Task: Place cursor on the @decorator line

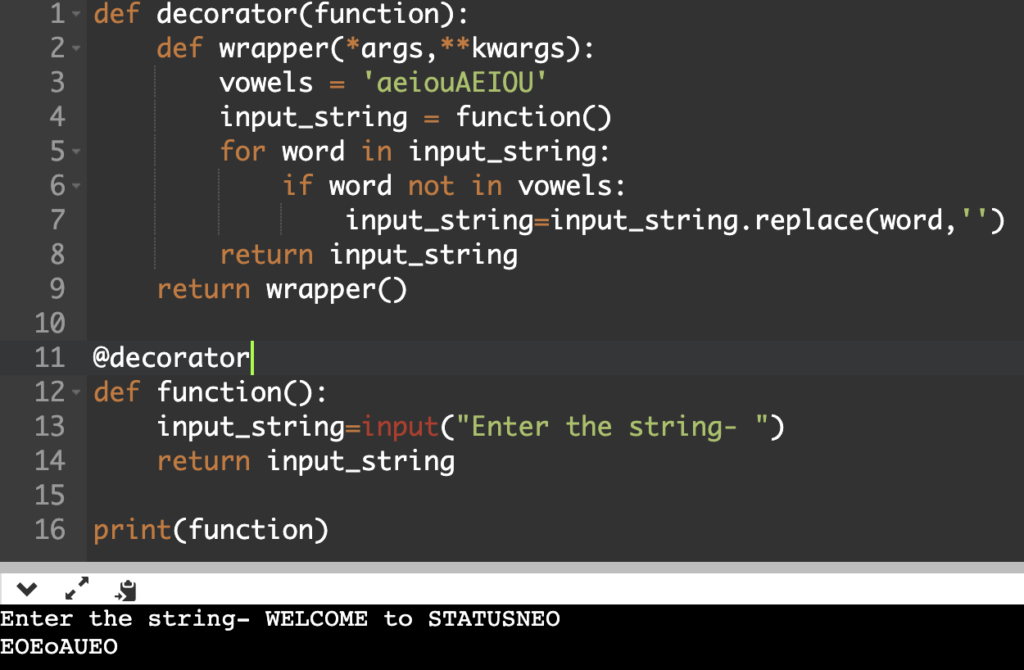Action: pyautogui.click(x=170, y=357)
